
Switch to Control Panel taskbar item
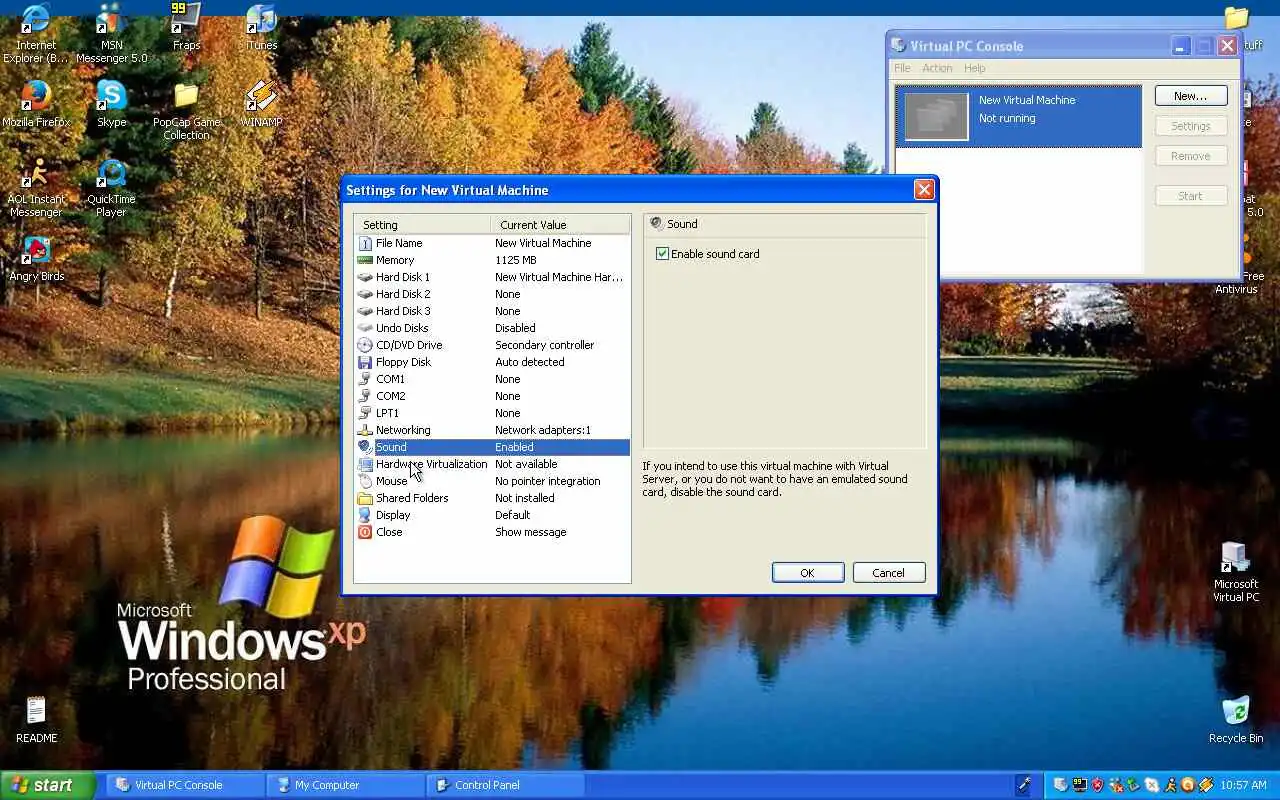pyautogui.click(x=505, y=785)
